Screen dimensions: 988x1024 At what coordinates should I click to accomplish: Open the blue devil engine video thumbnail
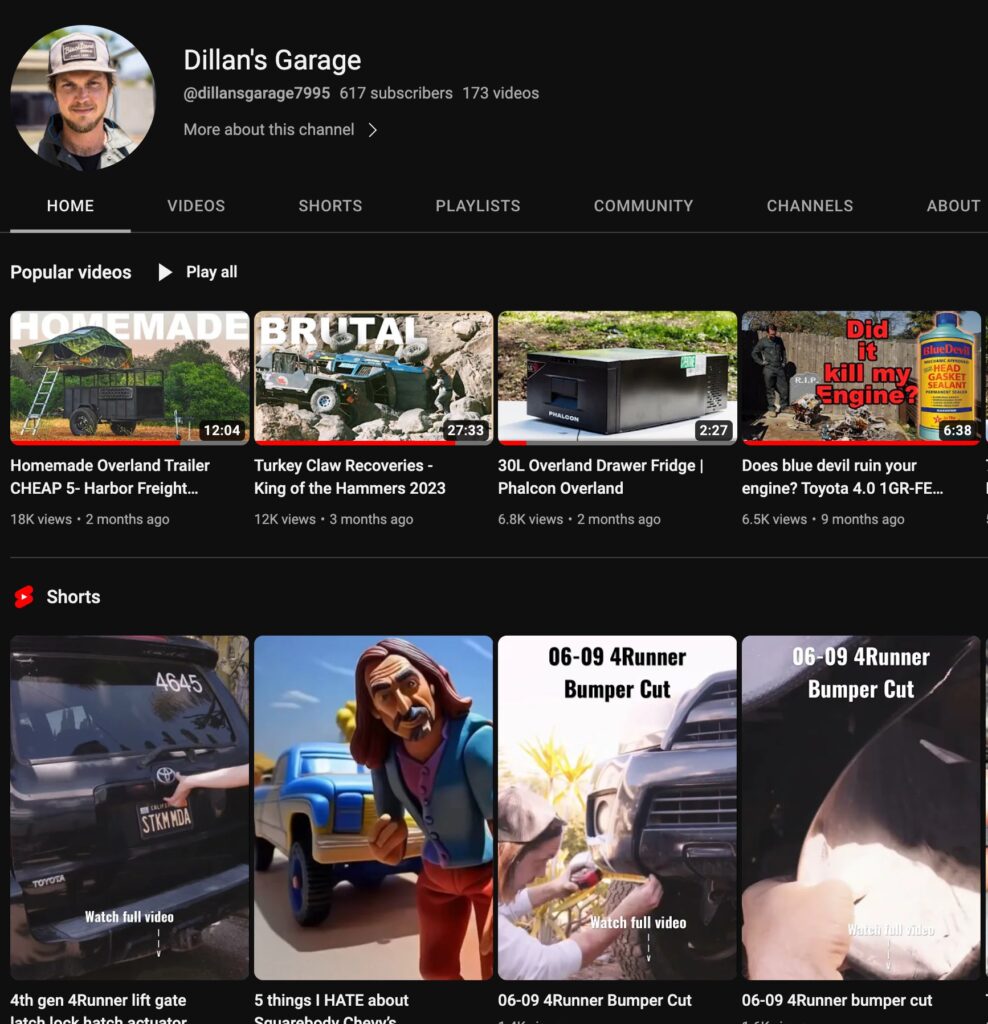[861, 378]
